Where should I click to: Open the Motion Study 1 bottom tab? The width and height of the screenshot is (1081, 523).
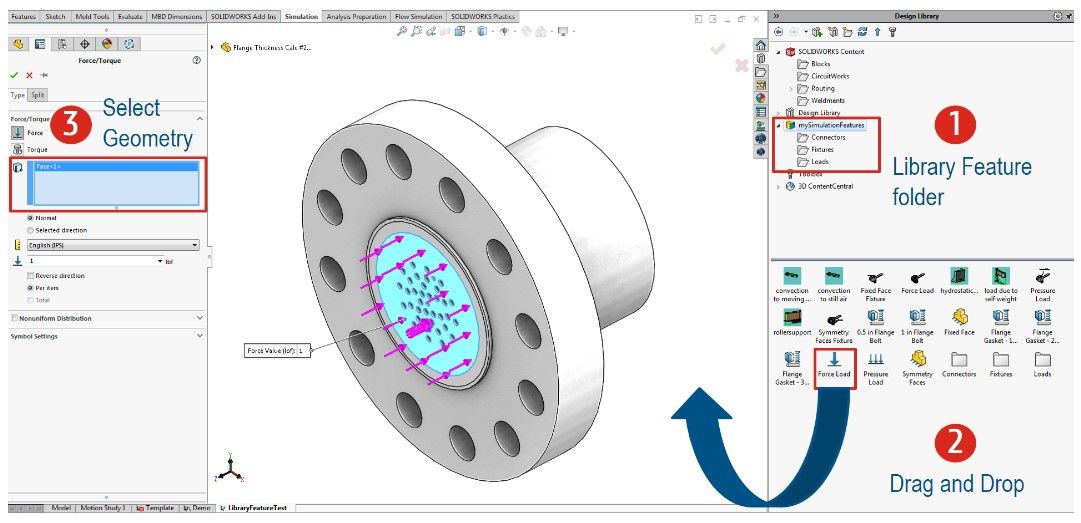[103, 508]
